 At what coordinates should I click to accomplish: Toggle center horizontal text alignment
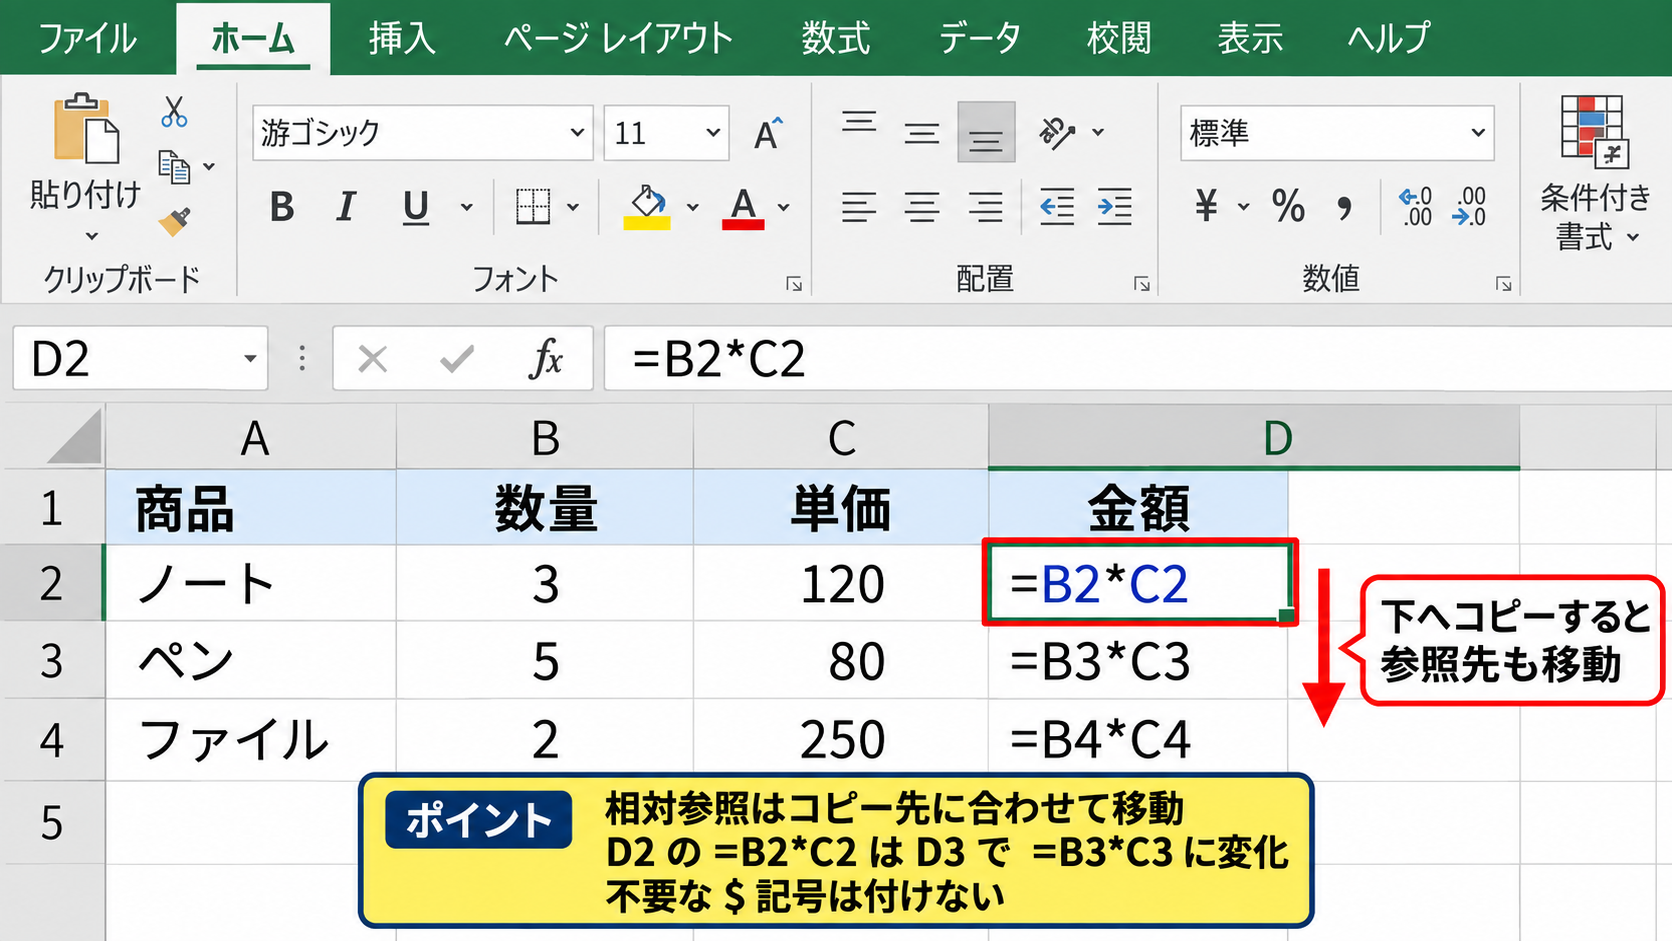point(922,207)
